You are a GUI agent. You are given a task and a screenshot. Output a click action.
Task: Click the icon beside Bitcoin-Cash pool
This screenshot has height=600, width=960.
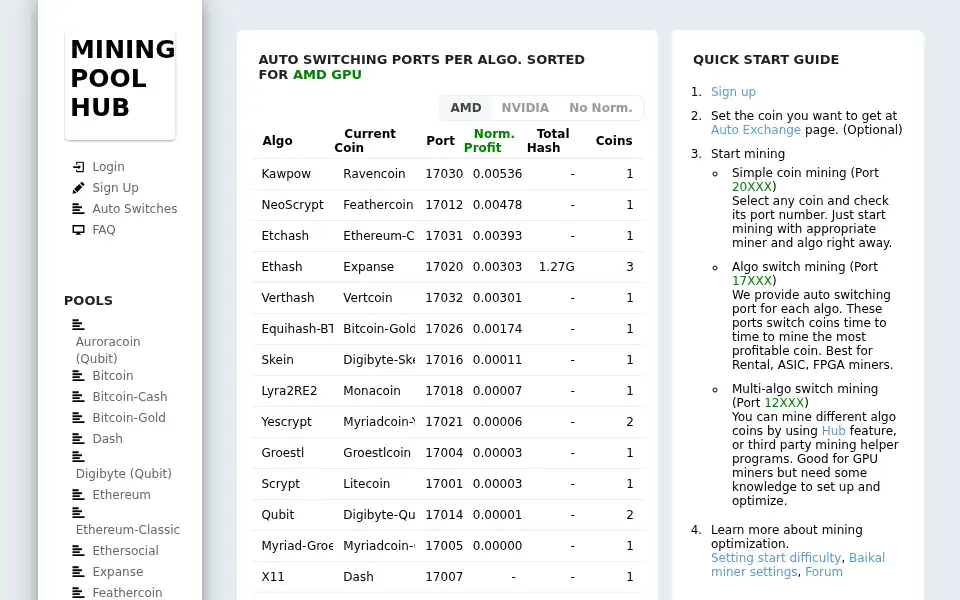(x=78, y=396)
